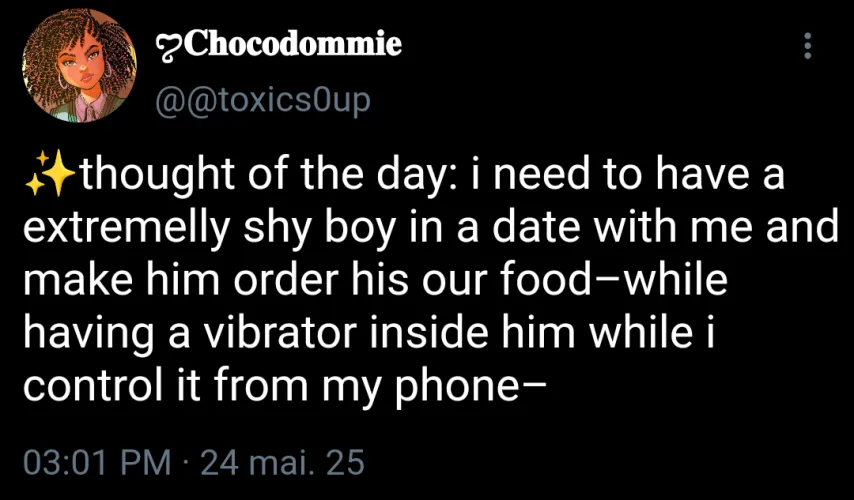Select the "24 mai. 25" date
Screen dimensions: 854x500
[x=282, y=464]
